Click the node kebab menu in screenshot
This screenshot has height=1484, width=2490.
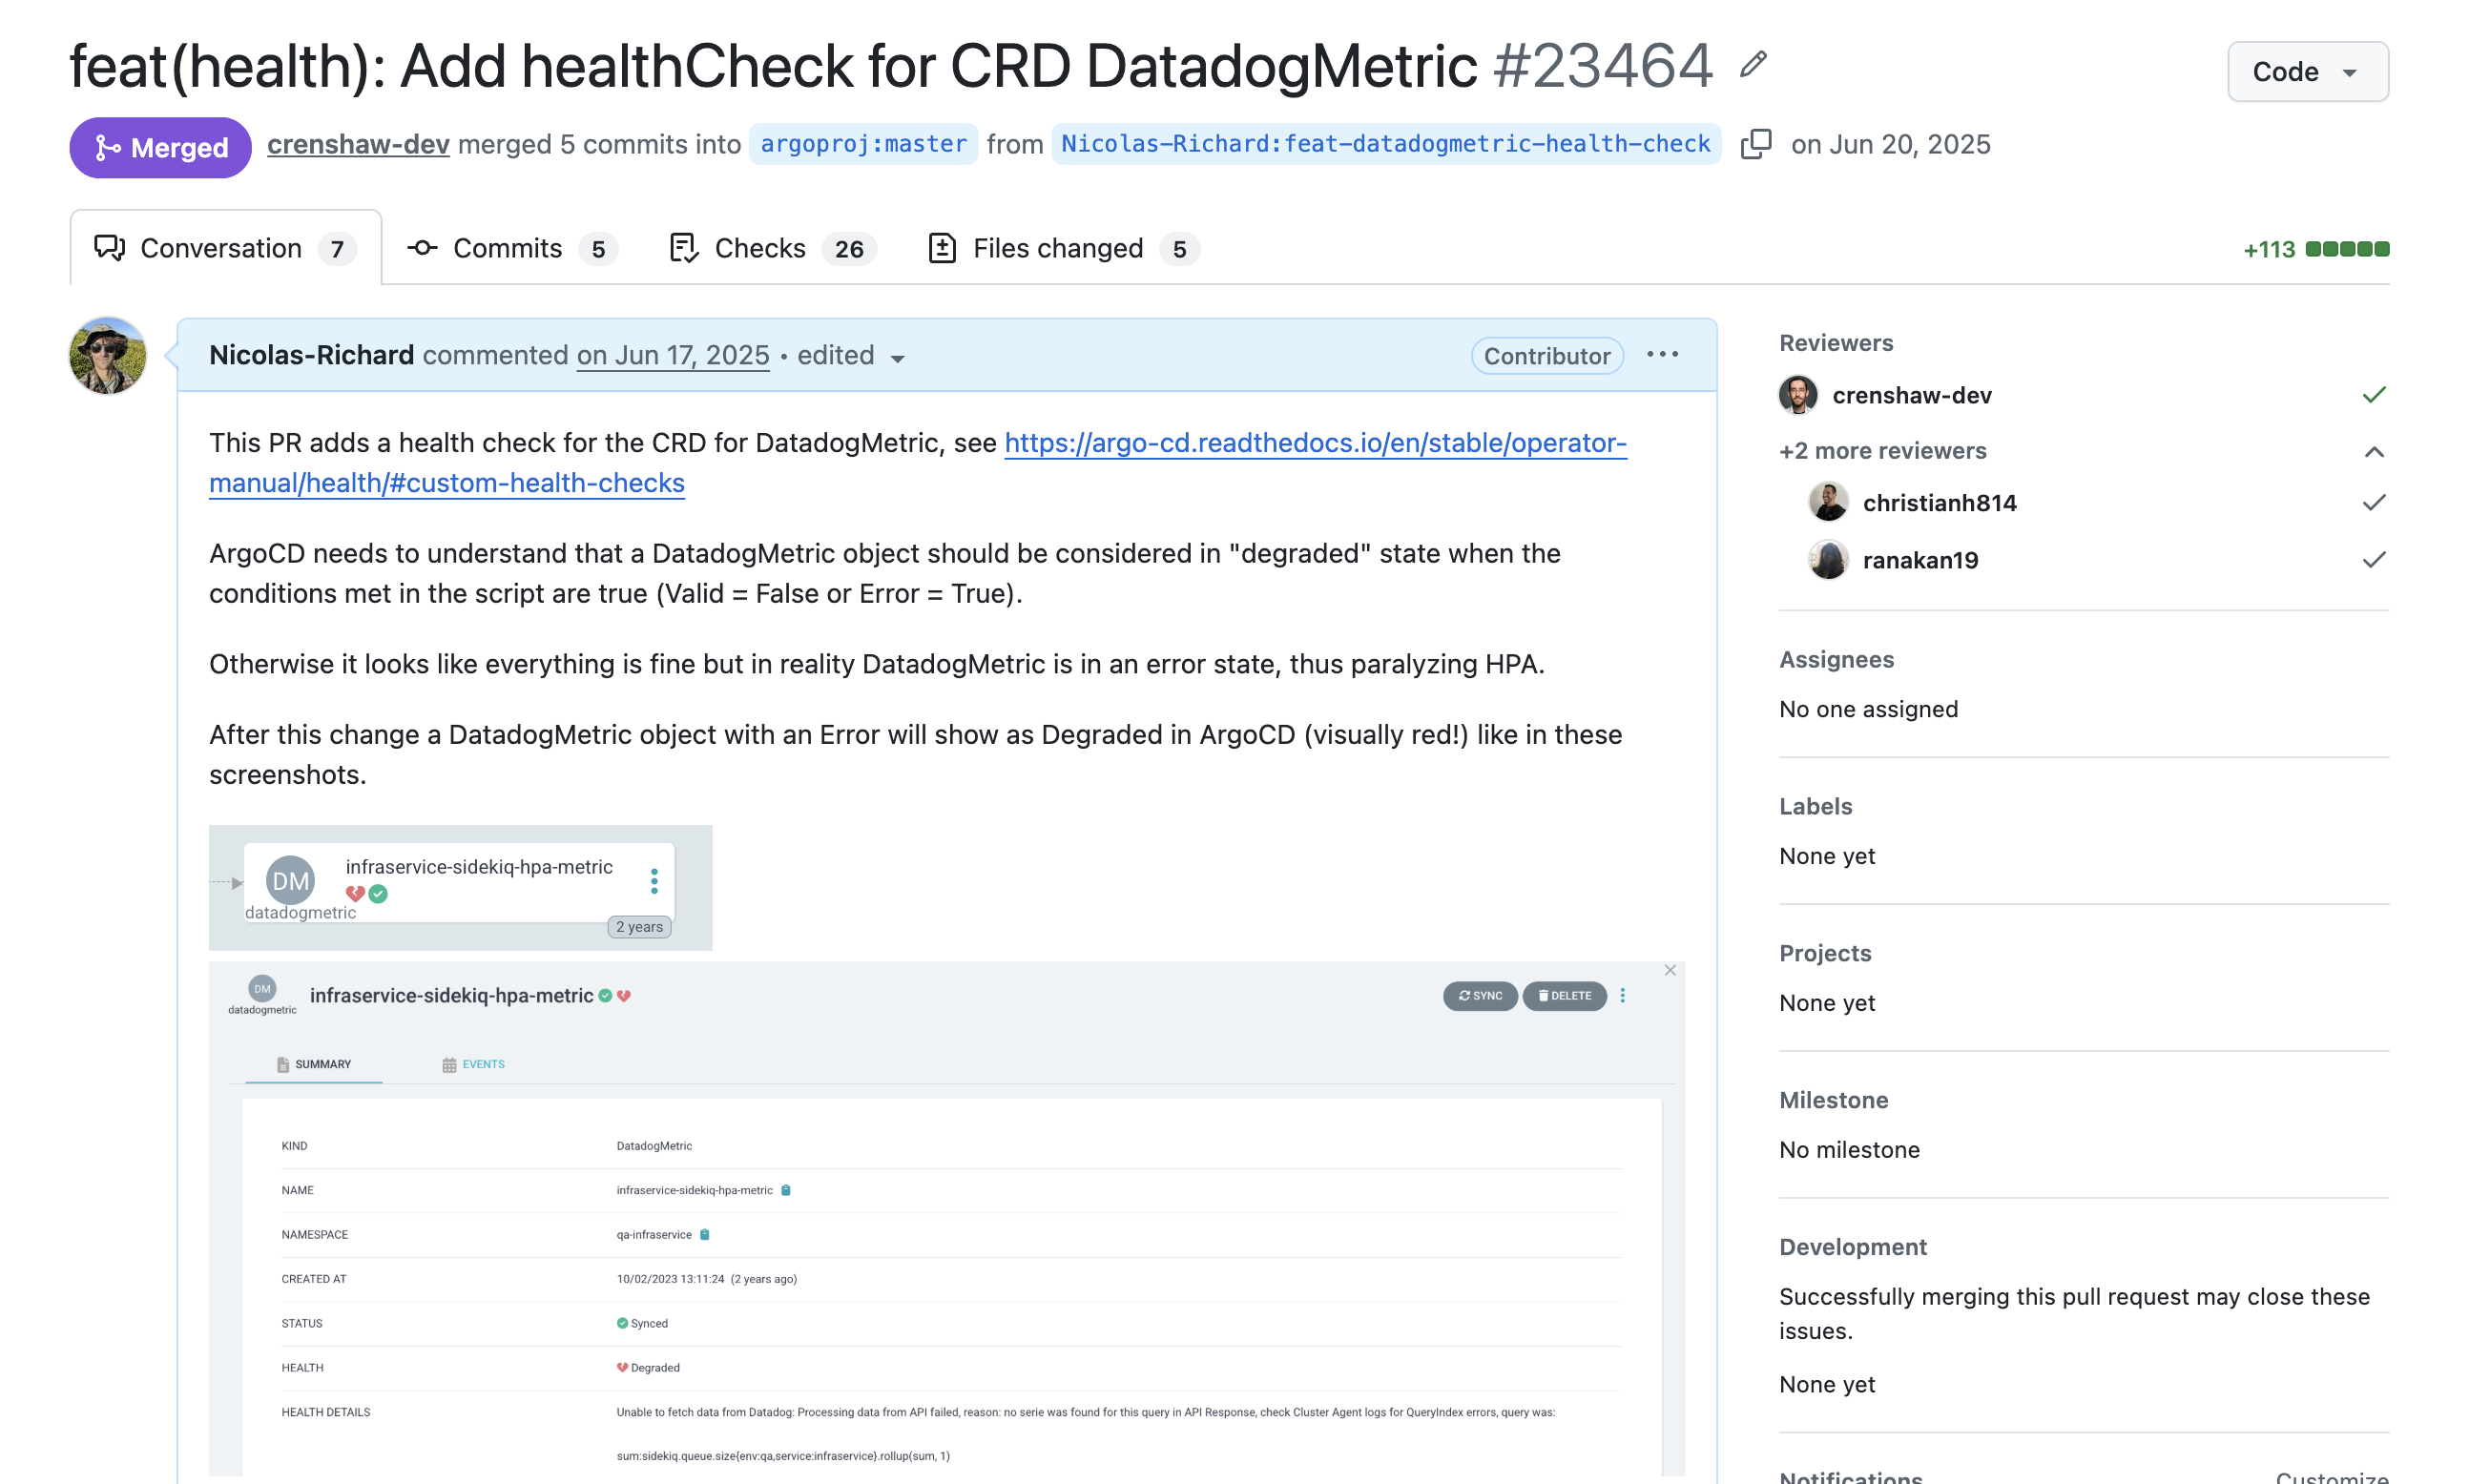[x=654, y=881]
